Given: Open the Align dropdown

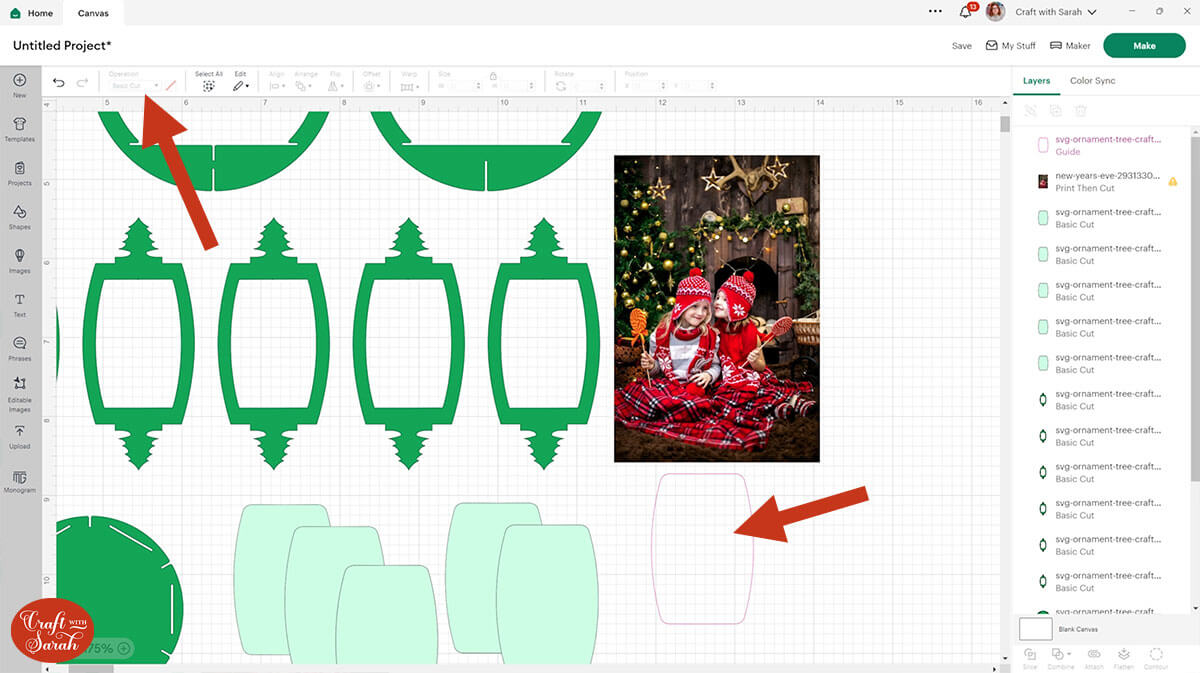Looking at the screenshot, I should pos(276,87).
